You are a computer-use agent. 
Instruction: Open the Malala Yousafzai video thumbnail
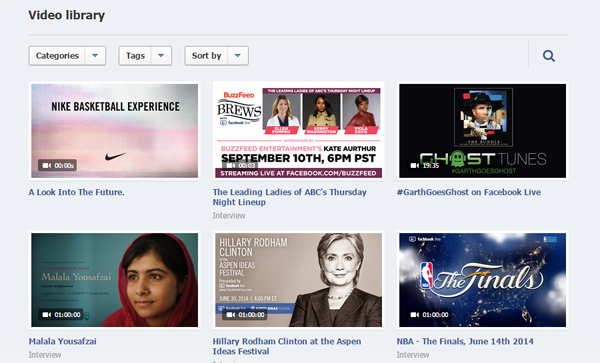(114, 280)
